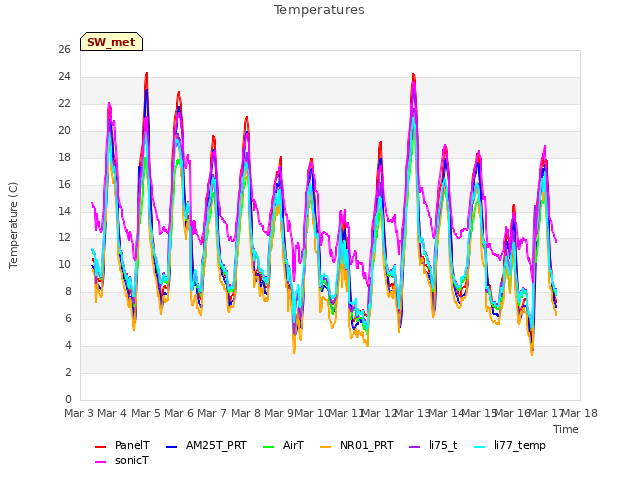Toggle li75_t legend entry
Viewport: 640px width, 480px height.
tap(433, 445)
